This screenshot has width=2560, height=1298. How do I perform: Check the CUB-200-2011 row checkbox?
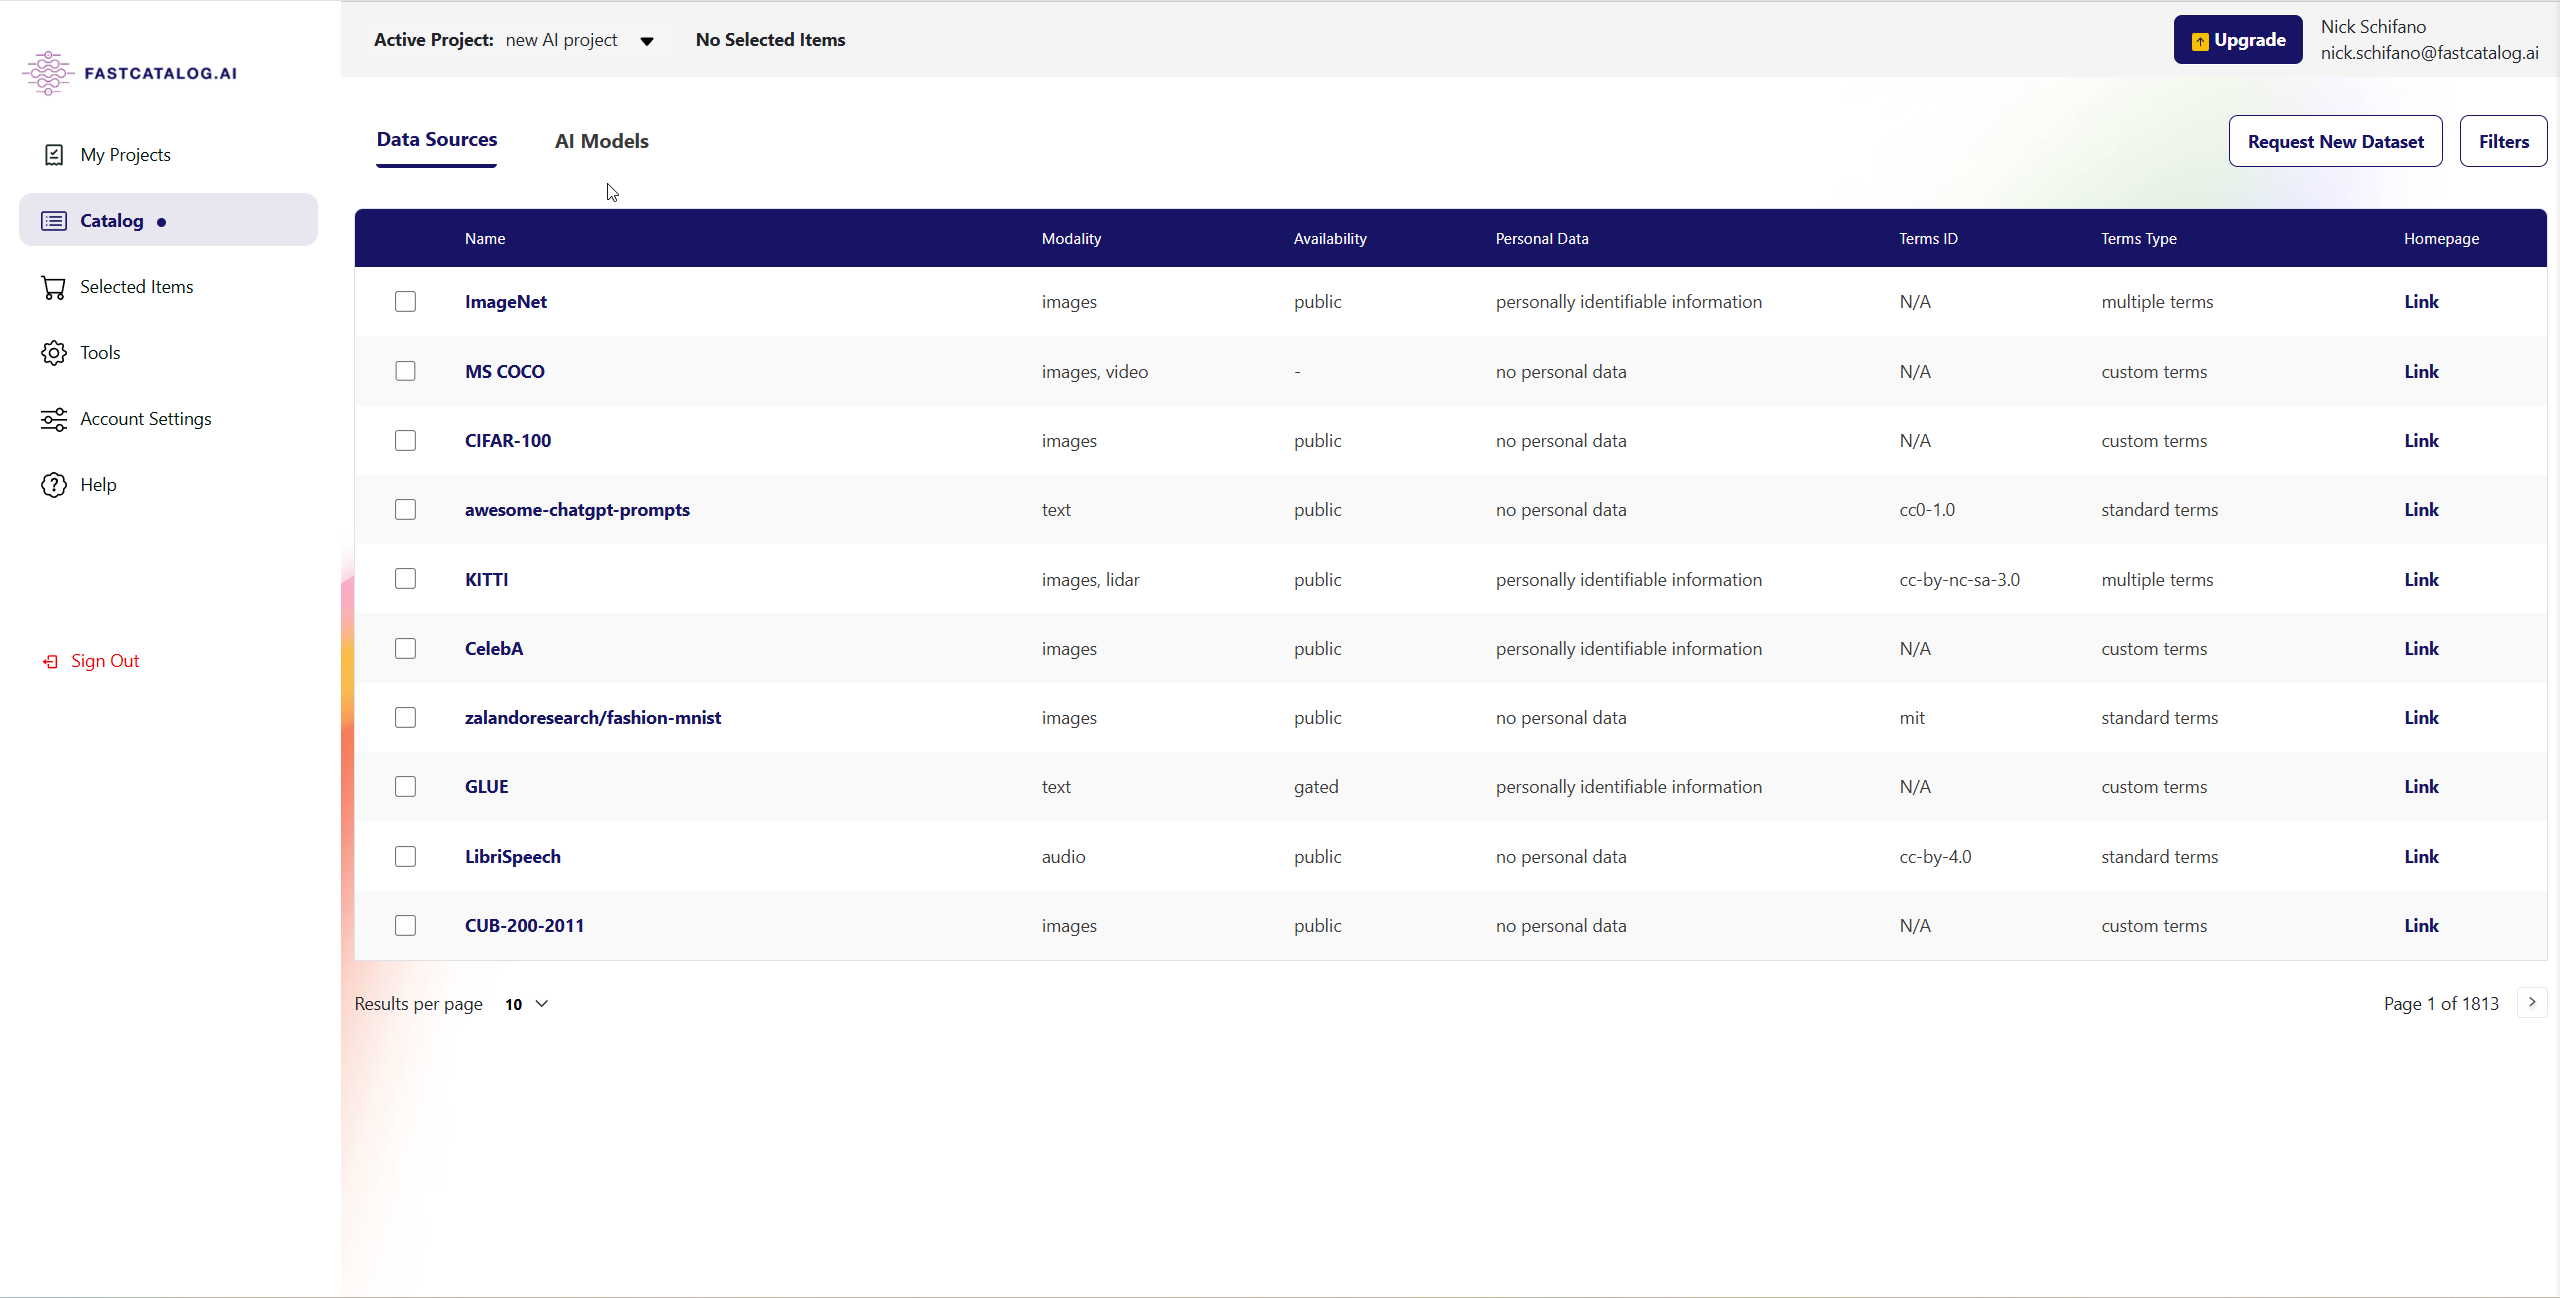pyautogui.click(x=405, y=926)
